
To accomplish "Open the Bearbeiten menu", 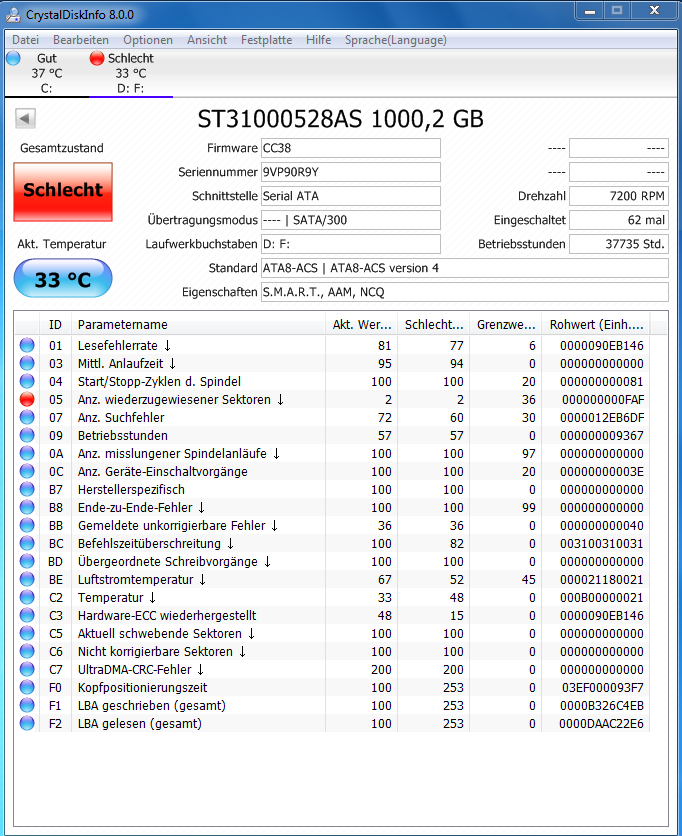I will (x=81, y=40).
